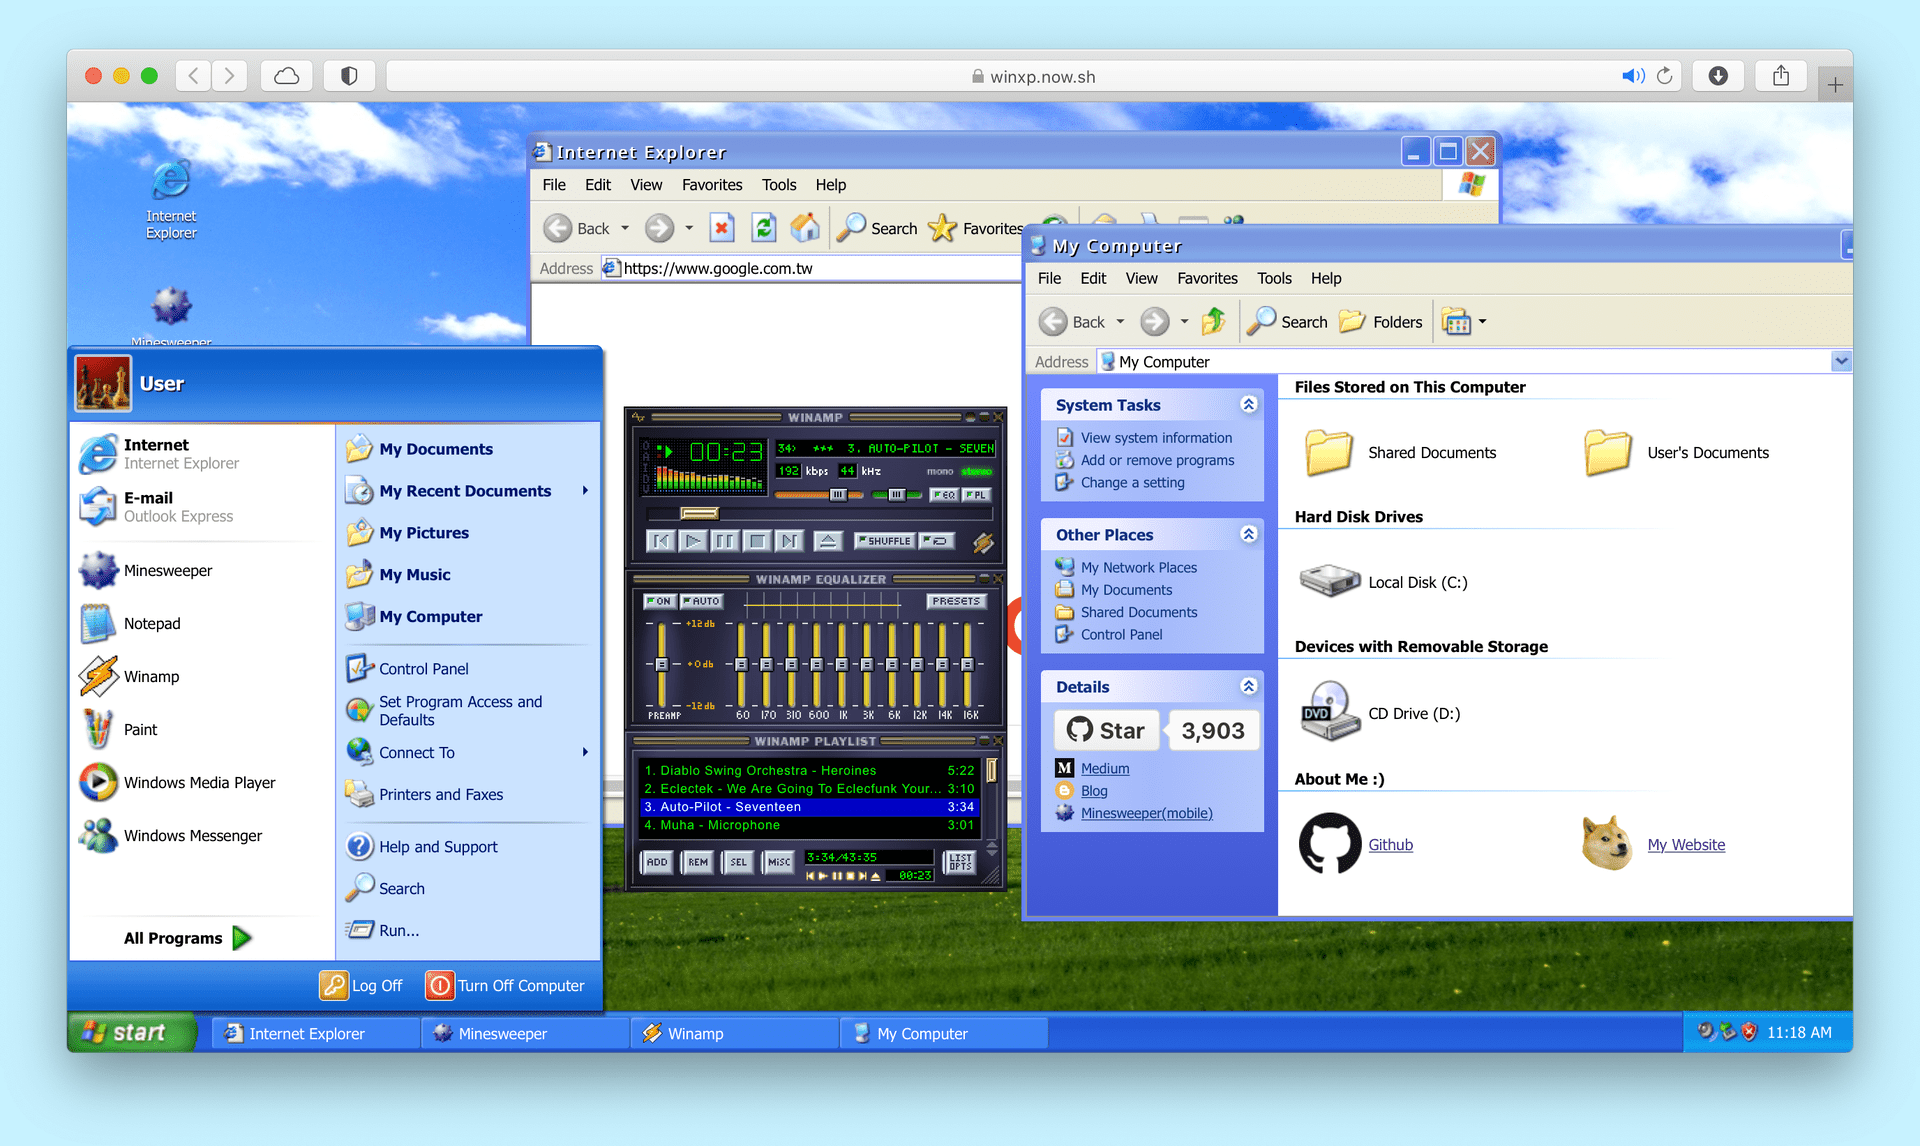Toggle Winamp SHUFFLE mode
Viewport: 1920px width, 1146px height.
(x=884, y=541)
